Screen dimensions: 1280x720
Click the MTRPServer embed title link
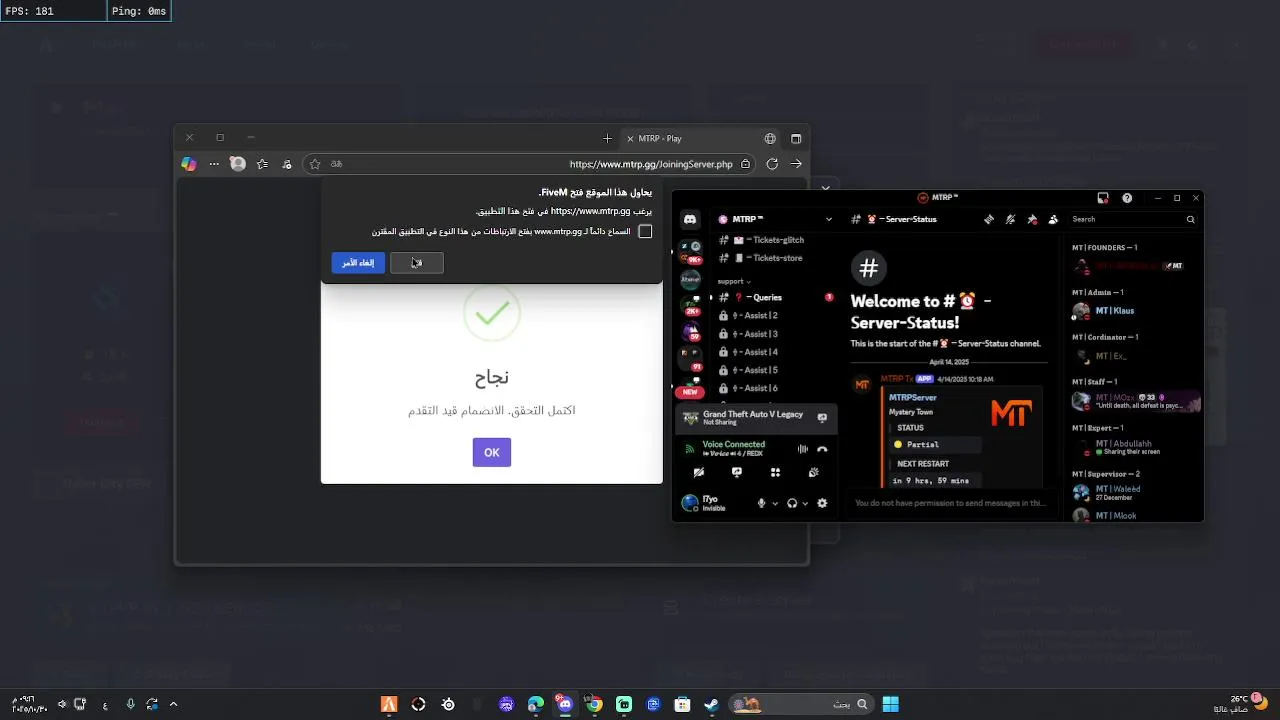[912, 397]
